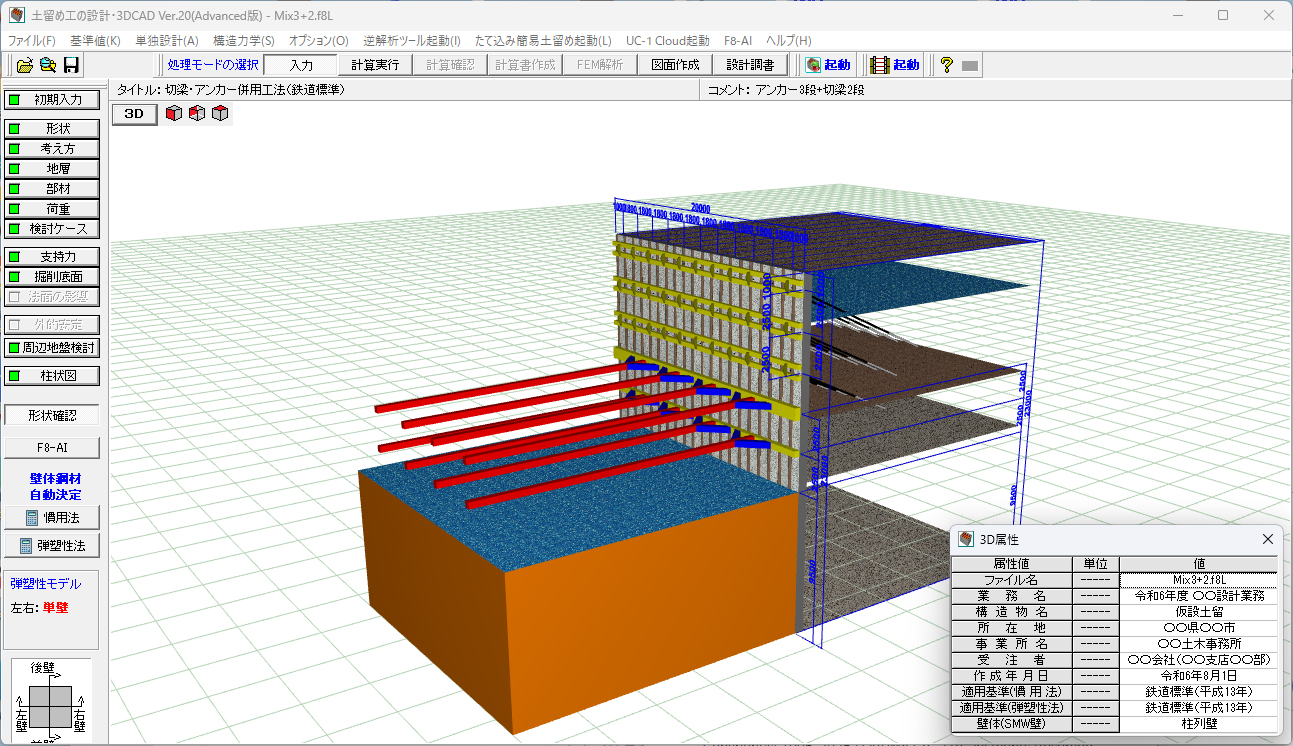The image size is (1293, 746).
Task: Select the 事業所名 attribute row
Action: tap(1114, 644)
